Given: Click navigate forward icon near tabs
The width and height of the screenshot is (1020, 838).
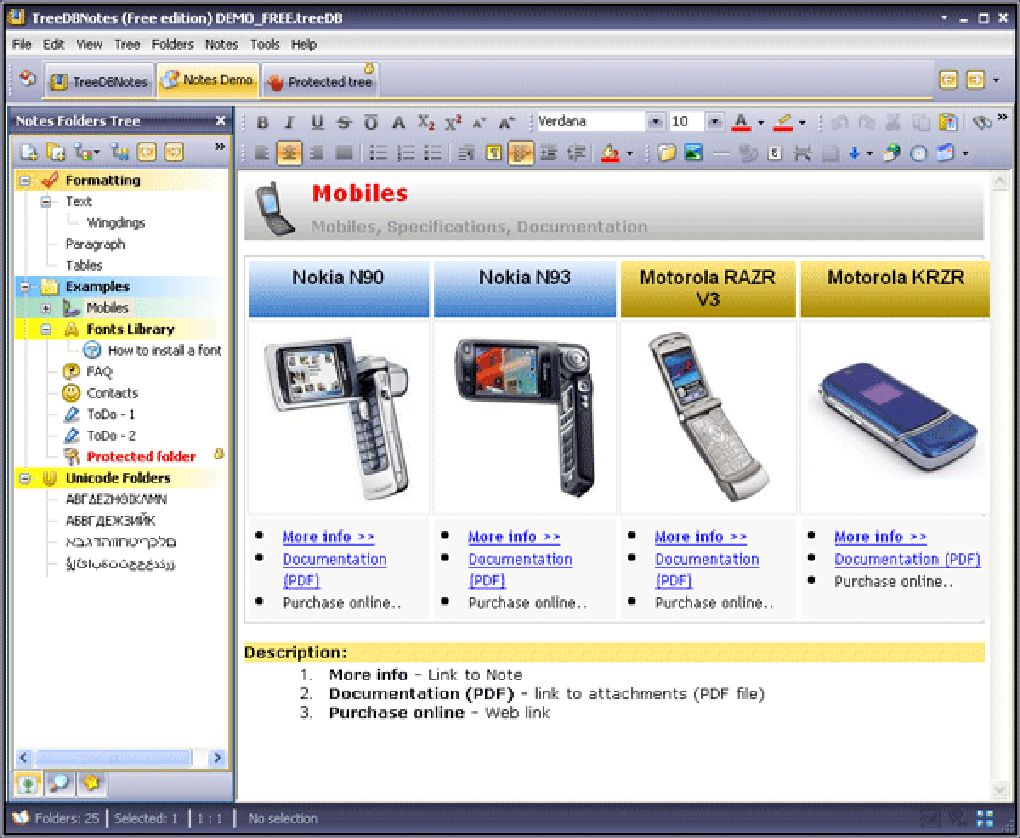Looking at the screenshot, I should (975, 80).
